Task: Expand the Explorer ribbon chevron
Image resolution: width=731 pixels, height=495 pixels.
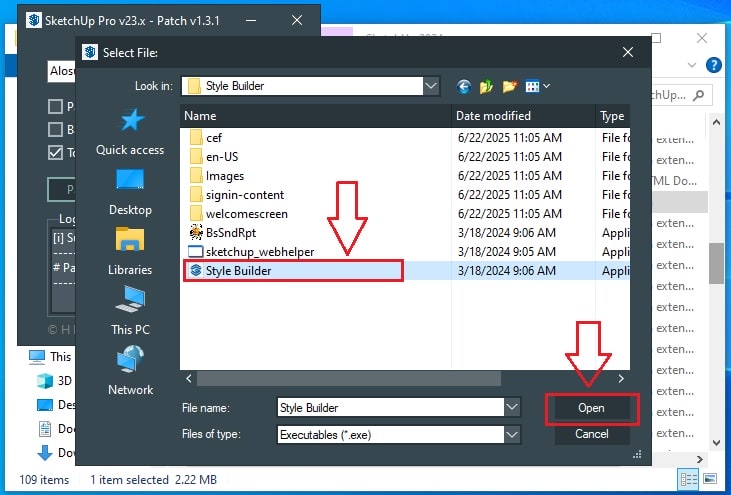Action: pyautogui.click(x=692, y=65)
